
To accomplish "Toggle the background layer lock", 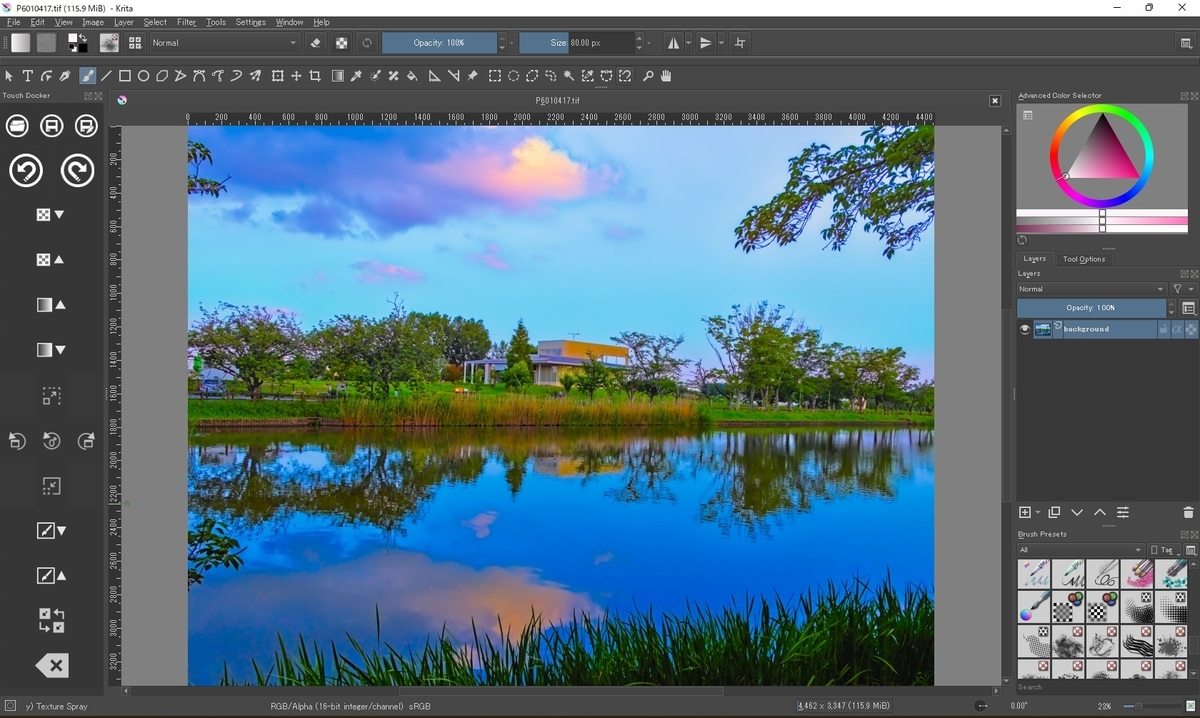I will pos(1164,329).
